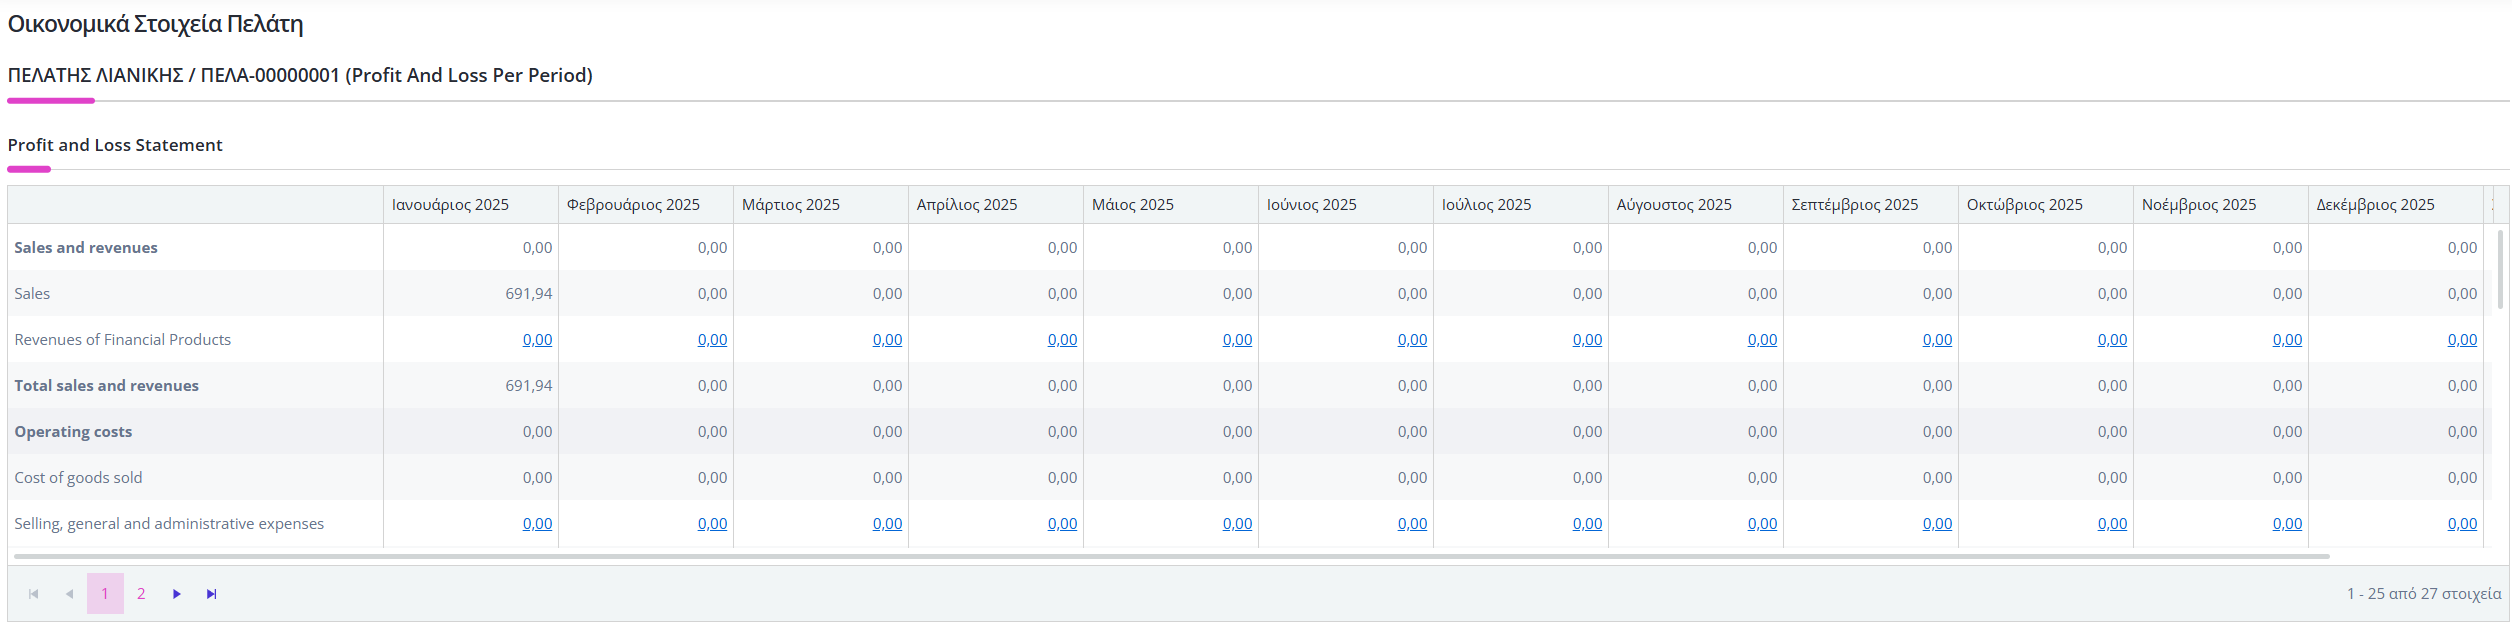Click the vertical scrollbar of the table
The height and width of the screenshot is (623, 2512).
(2500, 270)
